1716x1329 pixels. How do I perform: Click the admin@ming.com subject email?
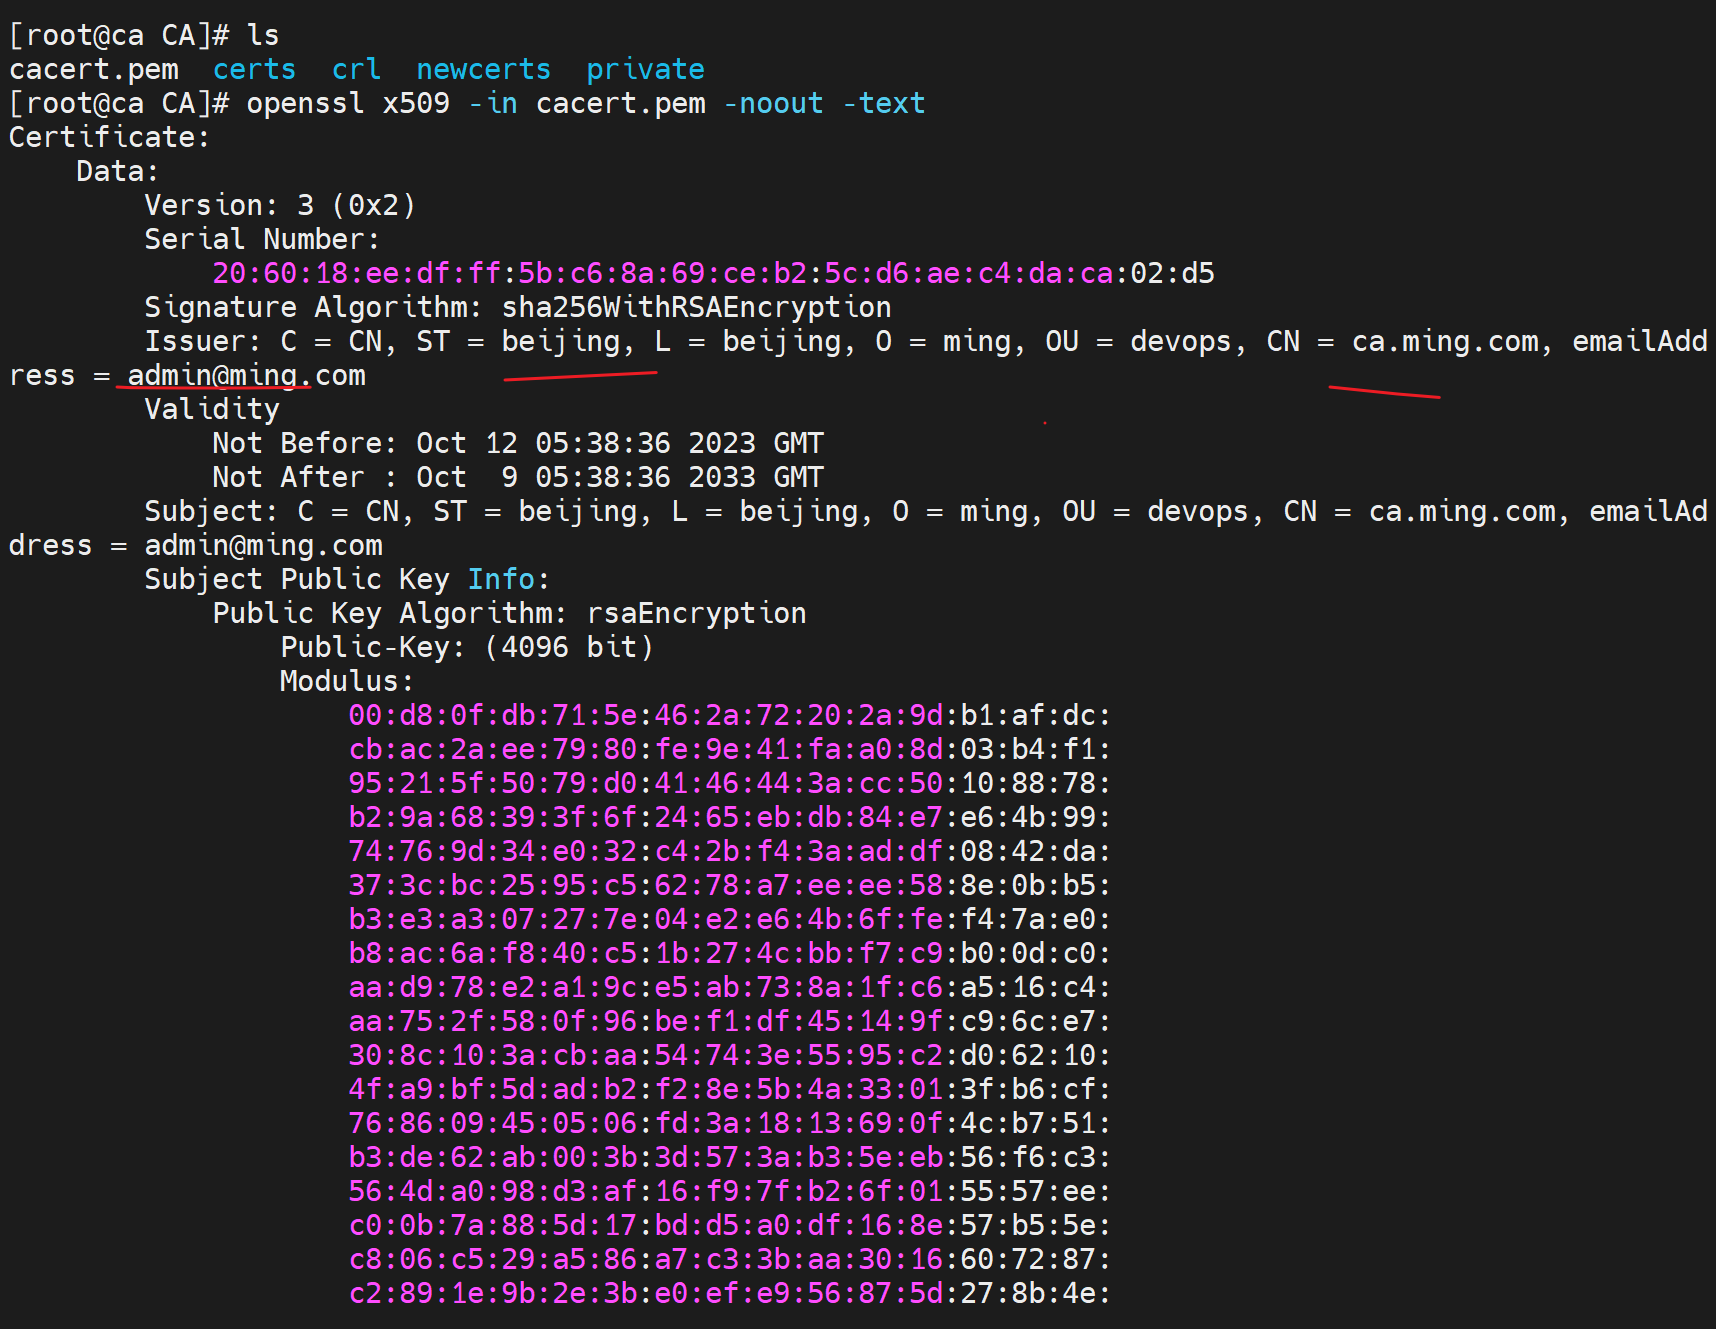263,546
